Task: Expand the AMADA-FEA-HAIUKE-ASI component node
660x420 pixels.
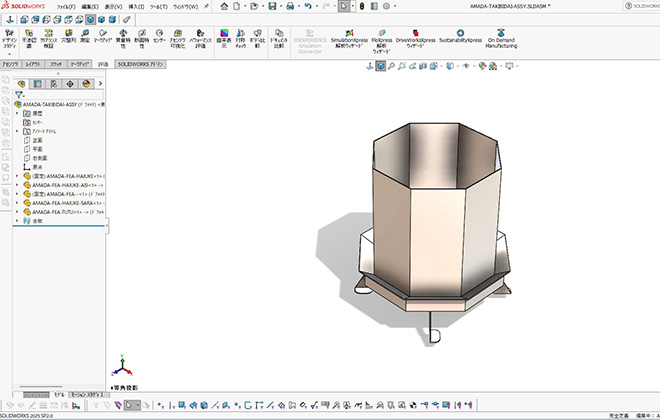Action: [18, 185]
